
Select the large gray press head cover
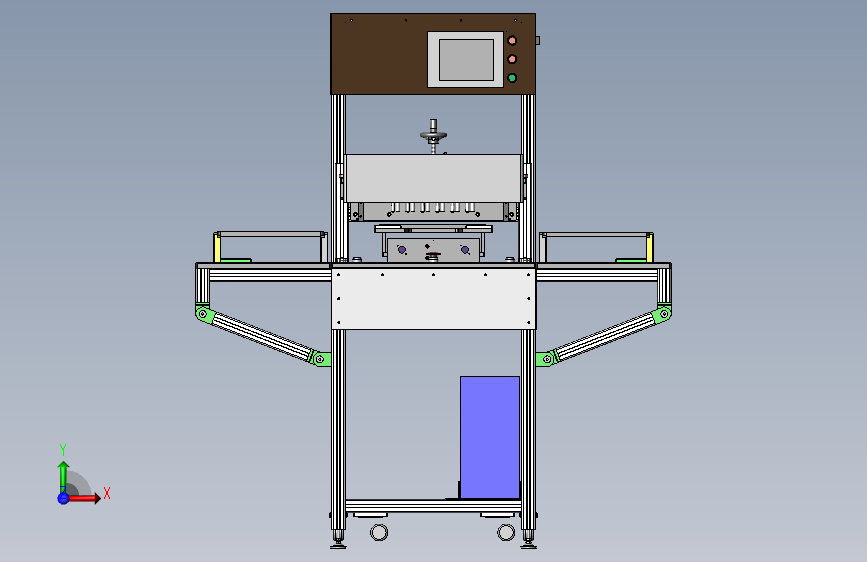coord(434,178)
